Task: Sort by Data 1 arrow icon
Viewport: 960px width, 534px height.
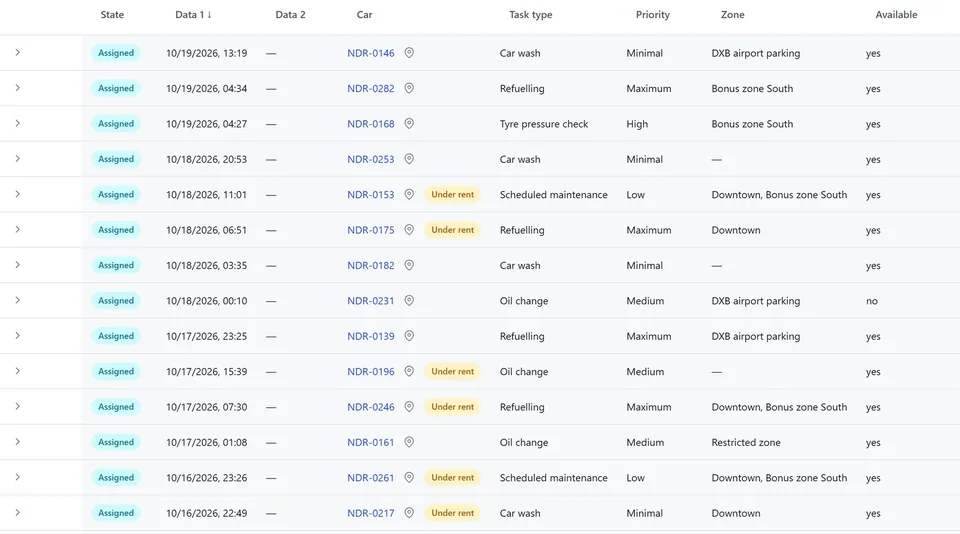Action: 209,15
